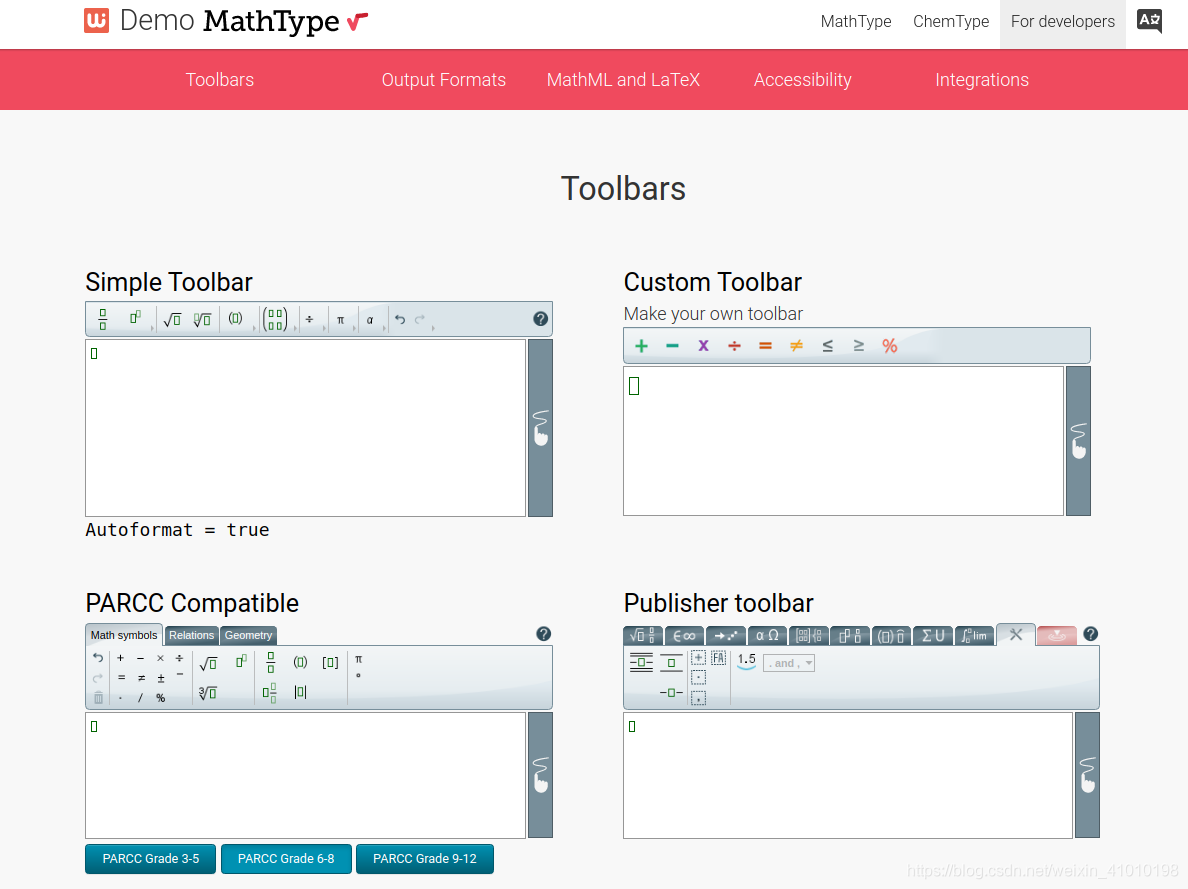Insert parentheses in the Simple Toolbar

[236, 318]
